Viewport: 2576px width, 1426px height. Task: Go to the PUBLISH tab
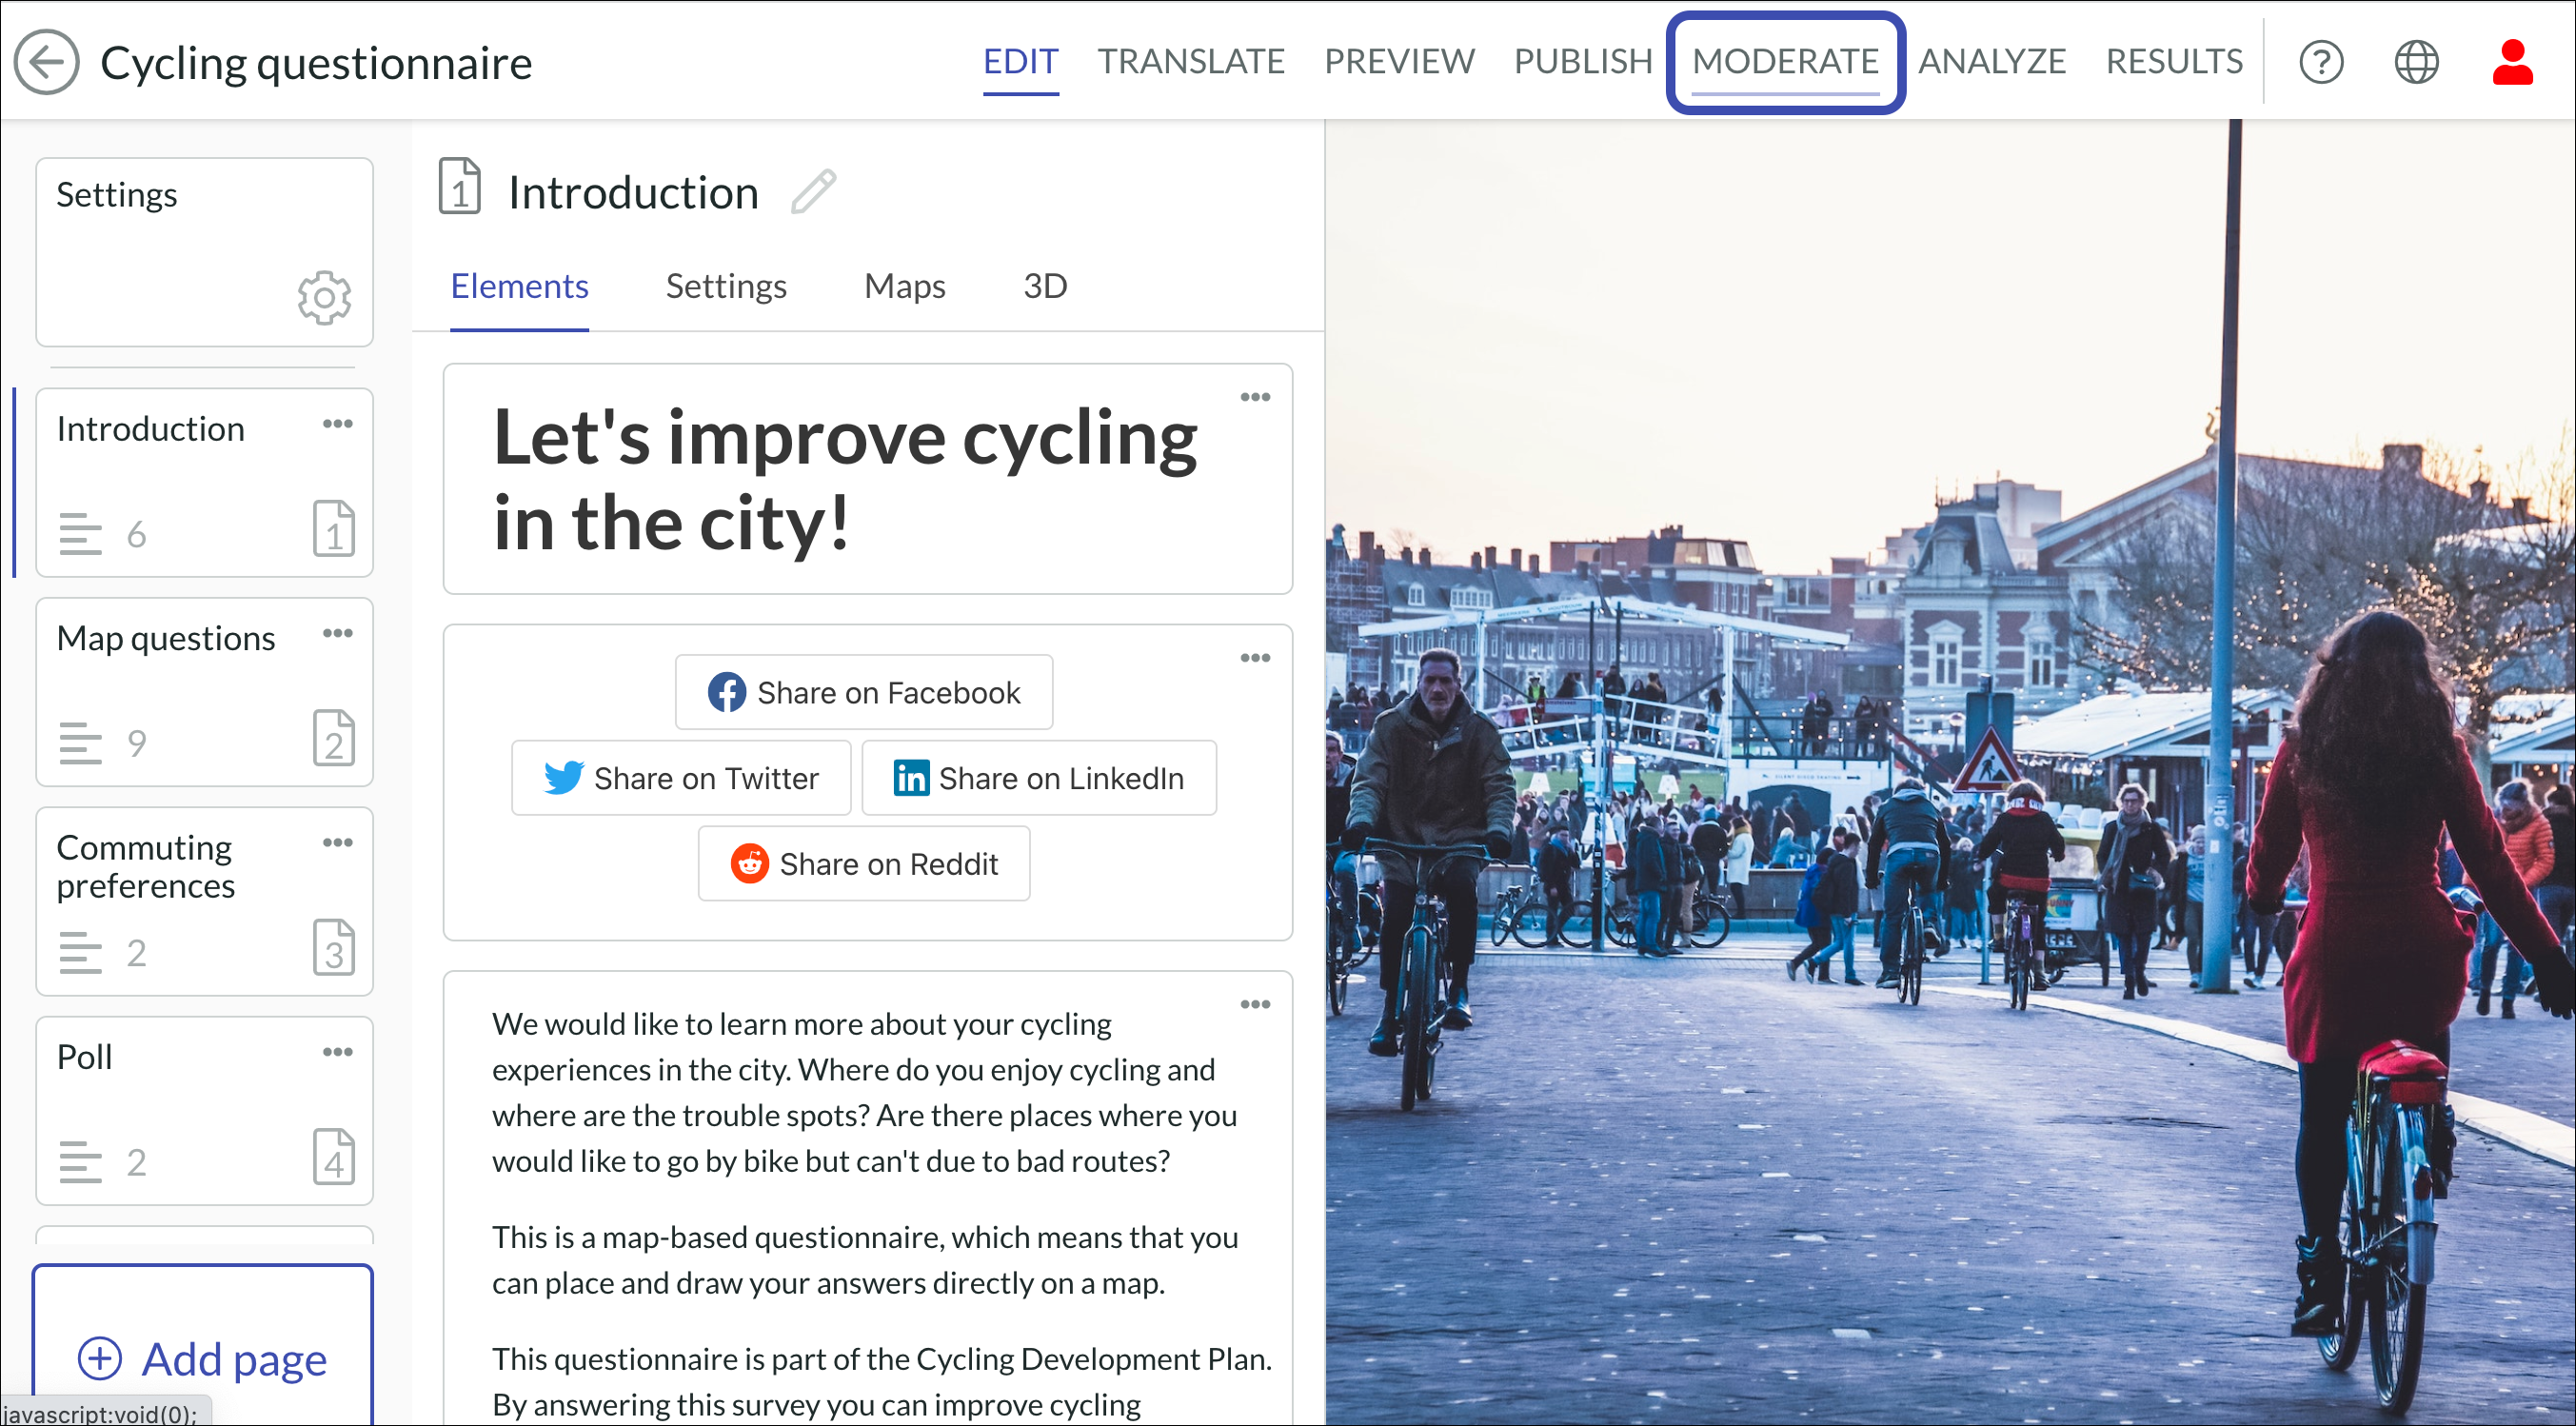[1583, 62]
